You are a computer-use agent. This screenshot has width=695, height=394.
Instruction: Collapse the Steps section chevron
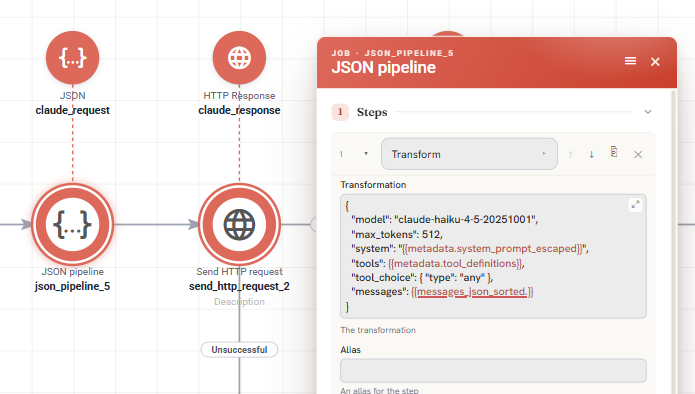click(648, 112)
